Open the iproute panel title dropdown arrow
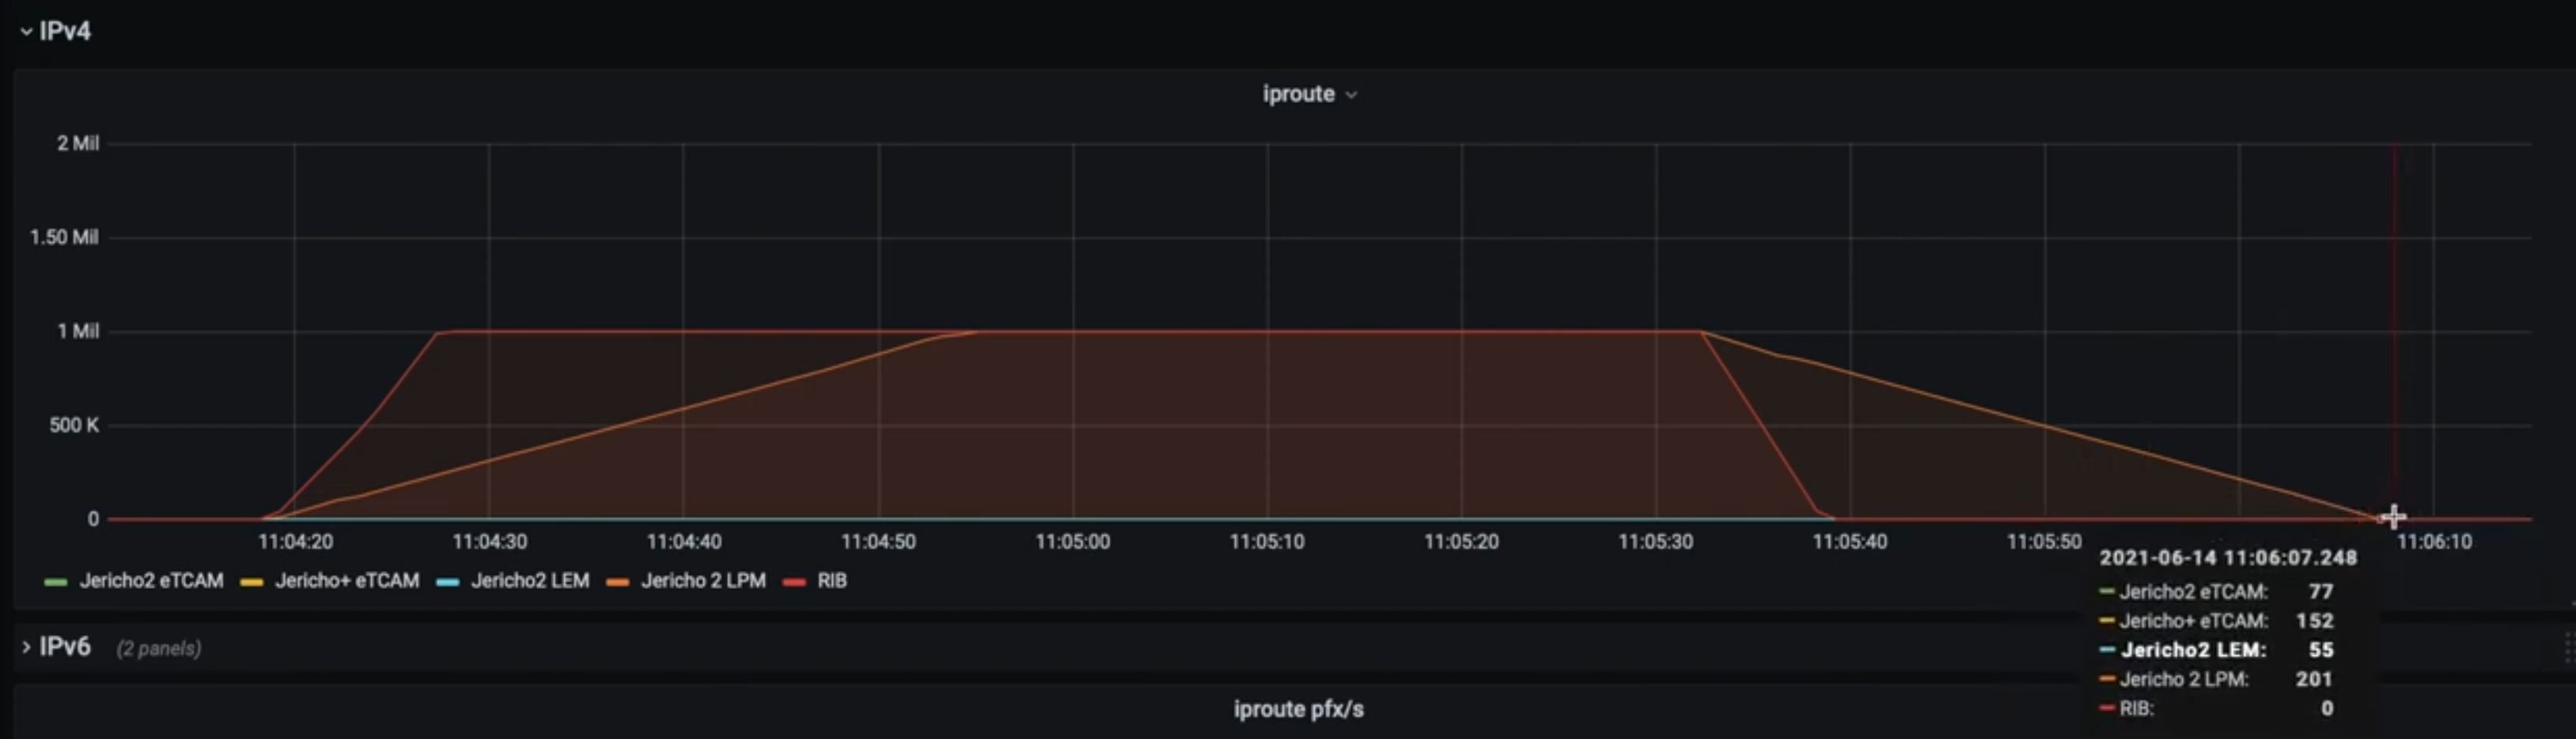The width and height of the screenshot is (2576, 739). [x=1351, y=95]
